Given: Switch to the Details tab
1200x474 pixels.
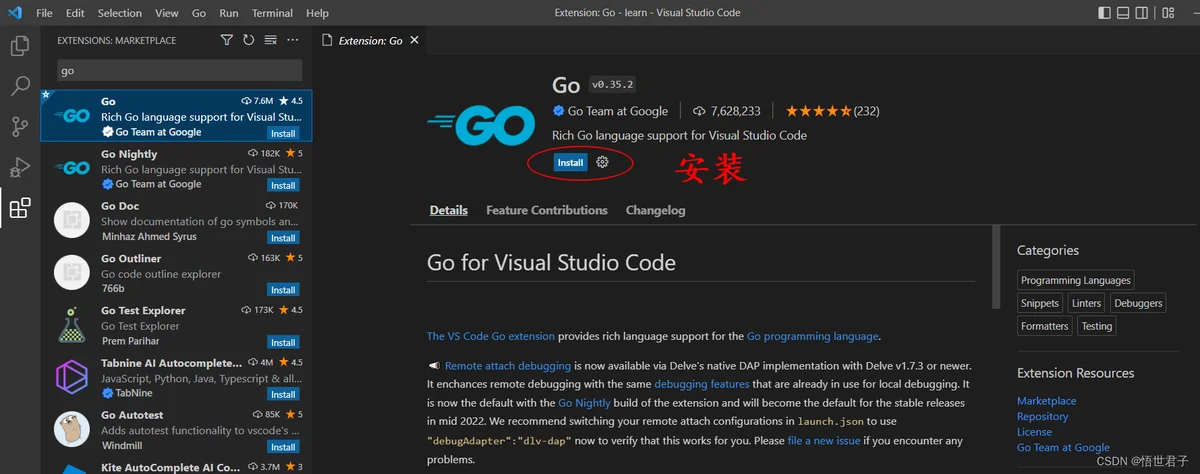Looking at the screenshot, I should [x=449, y=210].
